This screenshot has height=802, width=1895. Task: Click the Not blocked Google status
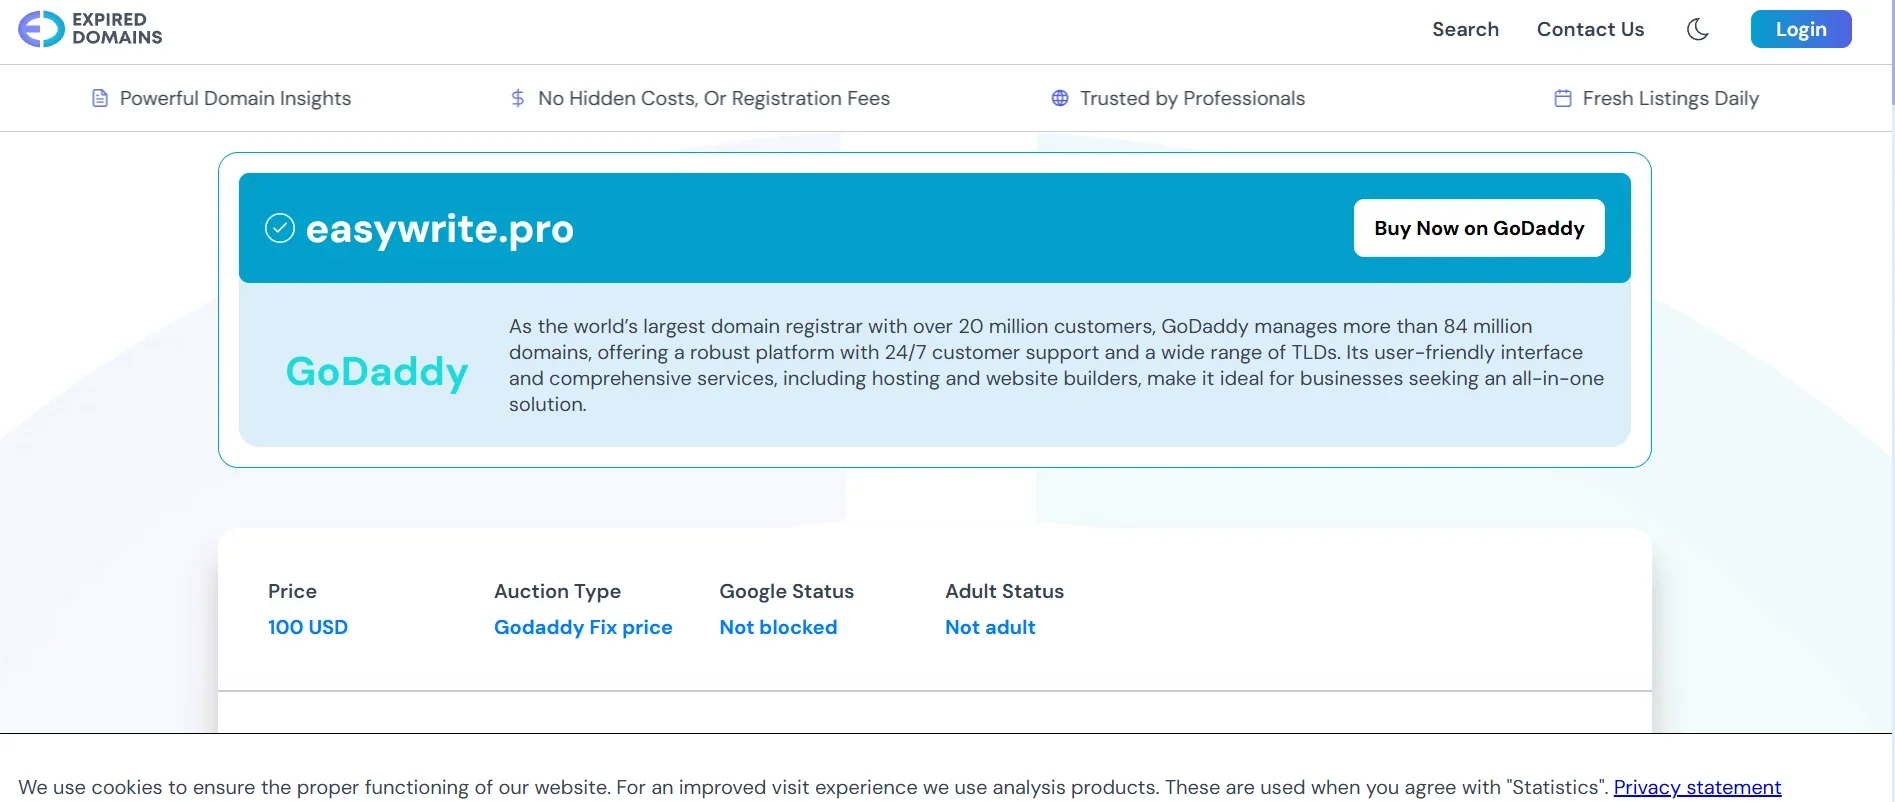[778, 627]
